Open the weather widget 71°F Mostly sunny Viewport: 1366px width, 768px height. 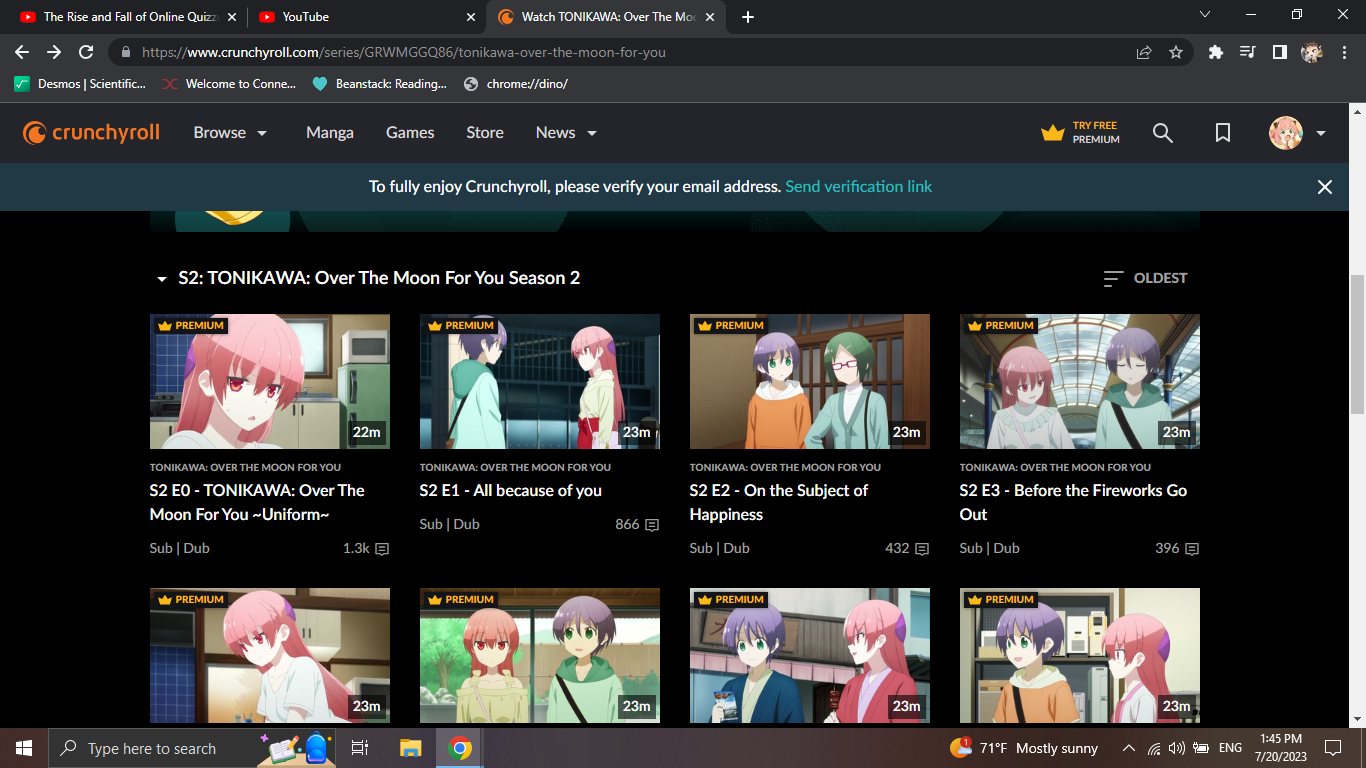[1023, 748]
